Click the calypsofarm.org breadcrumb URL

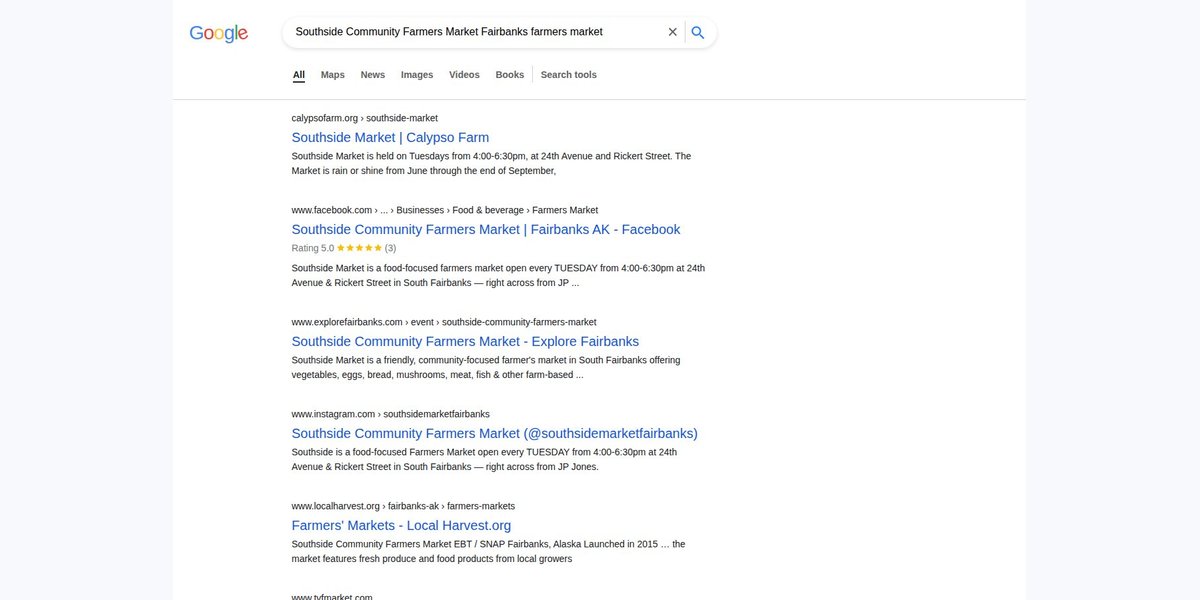coord(365,118)
